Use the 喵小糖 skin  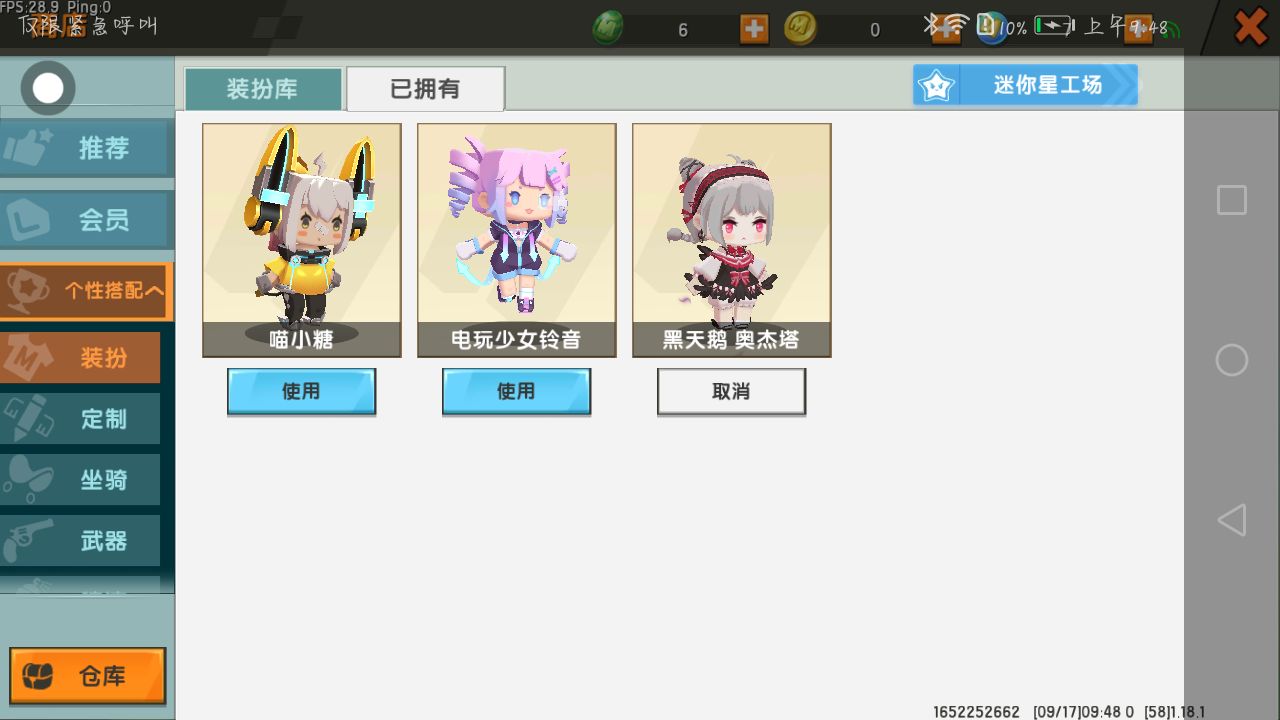coord(301,391)
